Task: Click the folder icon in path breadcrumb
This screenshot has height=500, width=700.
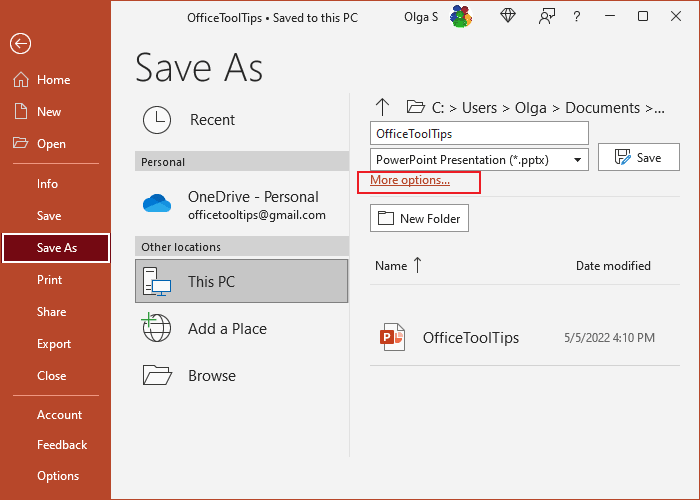Action: click(415, 107)
